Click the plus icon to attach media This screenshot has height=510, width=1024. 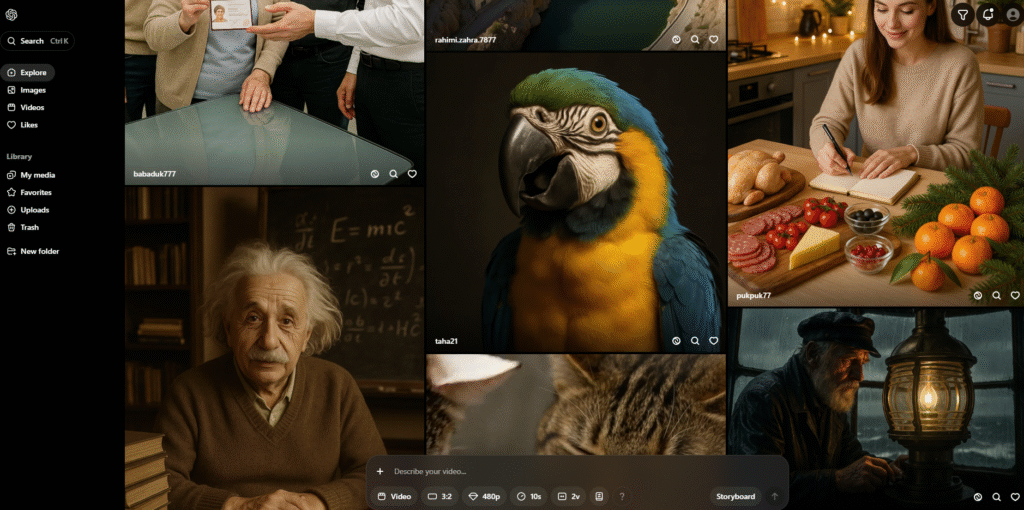click(380, 471)
